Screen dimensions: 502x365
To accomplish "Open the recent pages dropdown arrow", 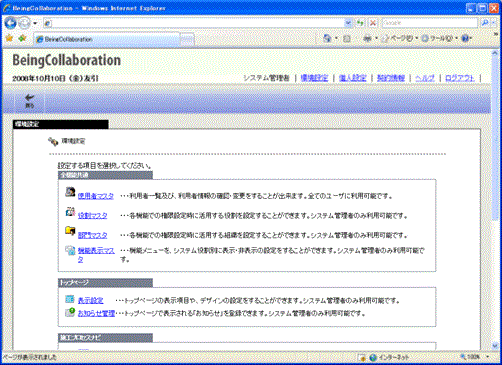I will point(35,23).
